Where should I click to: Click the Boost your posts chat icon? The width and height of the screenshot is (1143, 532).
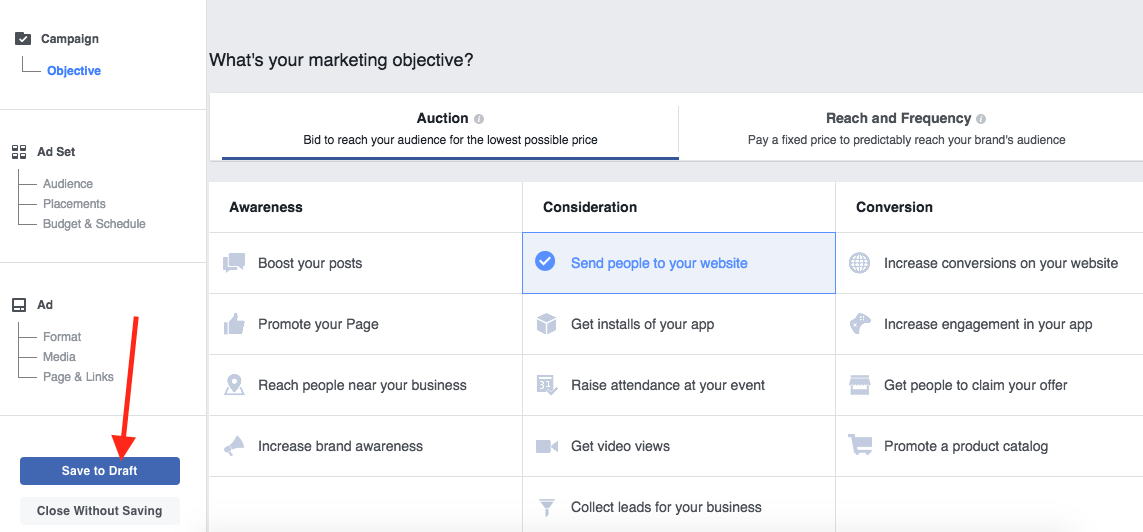pyautogui.click(x=234, y=263)
